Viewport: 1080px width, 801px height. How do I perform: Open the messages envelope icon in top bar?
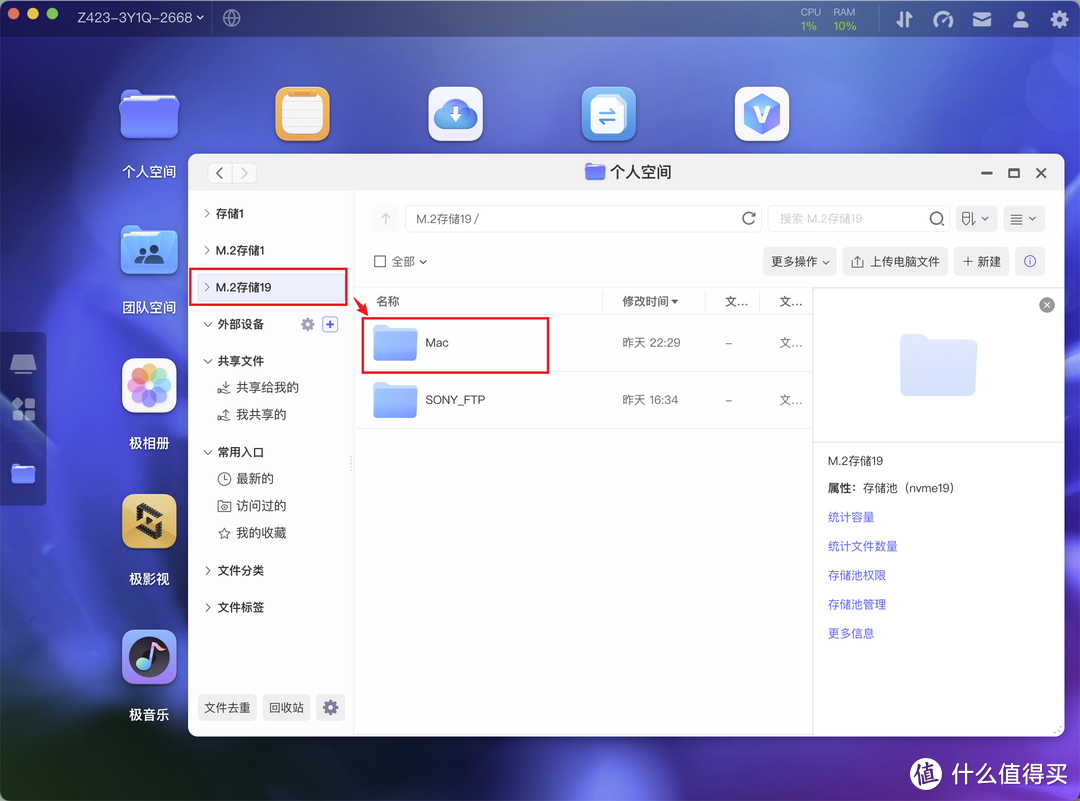click(x=981, y=18)
